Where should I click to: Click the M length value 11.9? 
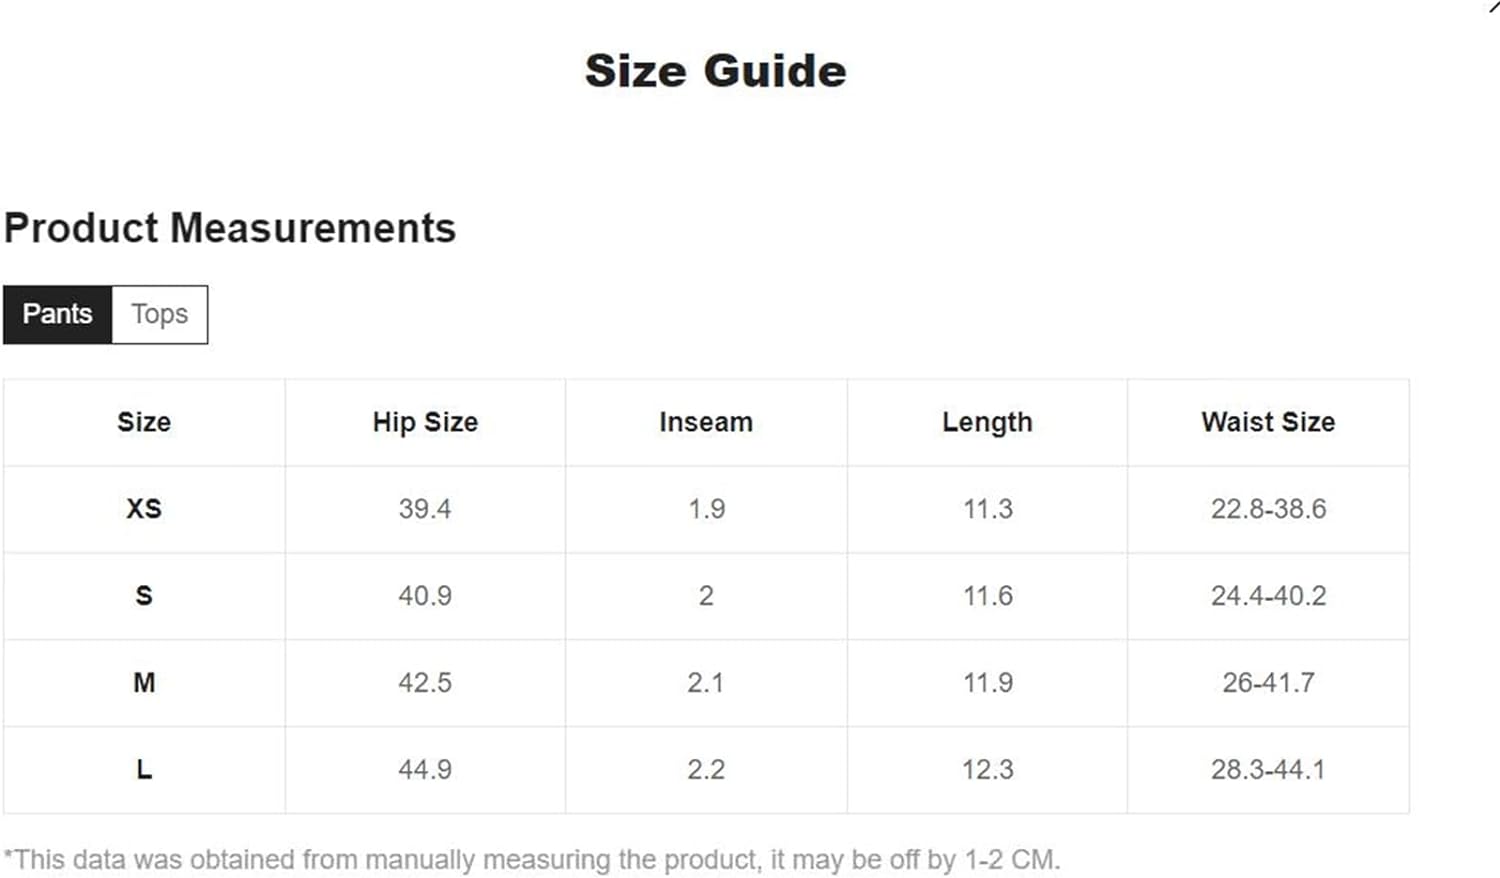tap(988, 683)
